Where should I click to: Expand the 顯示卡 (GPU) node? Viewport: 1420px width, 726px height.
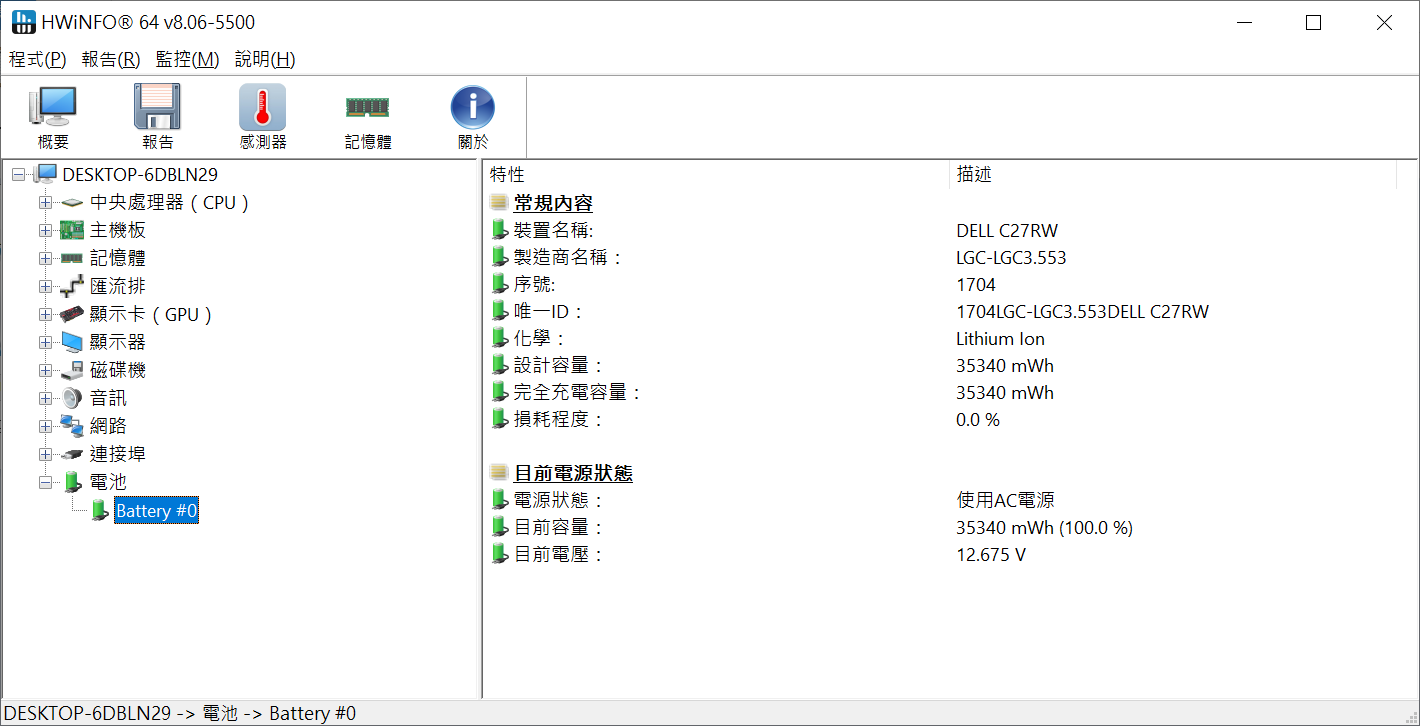[45, 314]
